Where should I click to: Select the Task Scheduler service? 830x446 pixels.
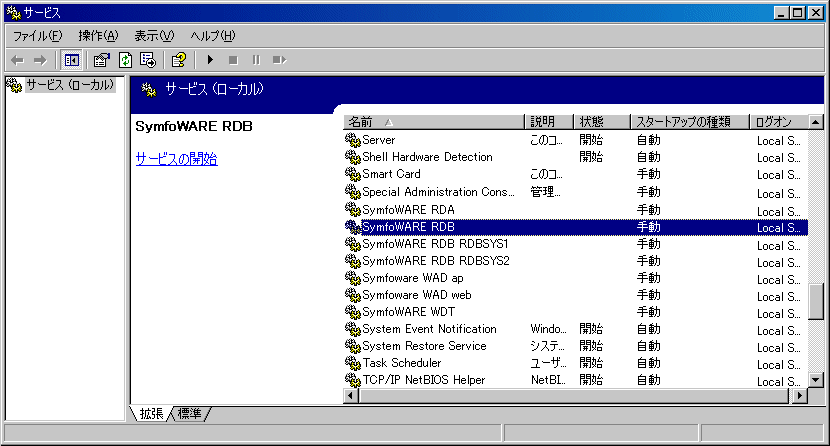[576, 363]
